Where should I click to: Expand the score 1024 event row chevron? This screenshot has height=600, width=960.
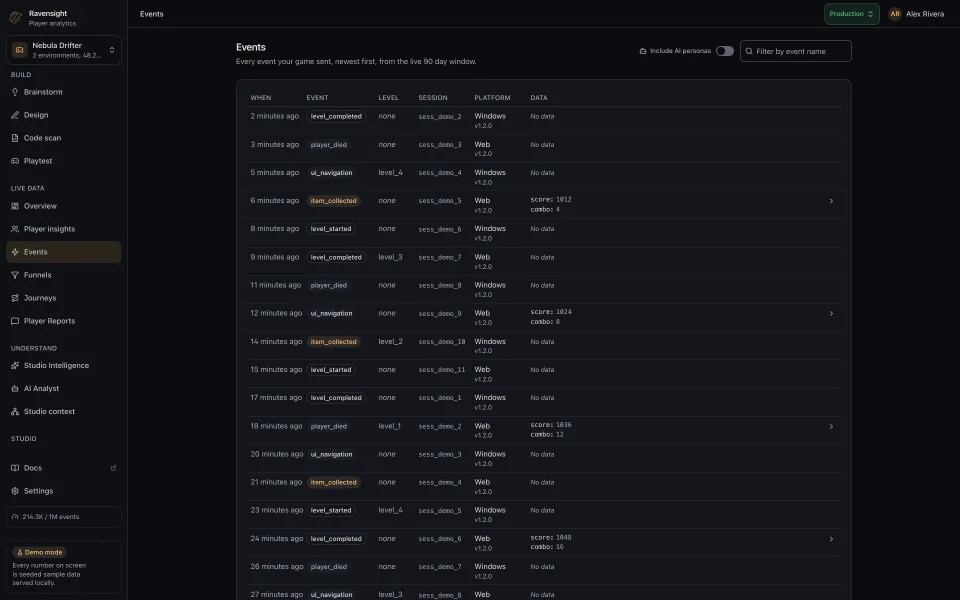(831, 313)
